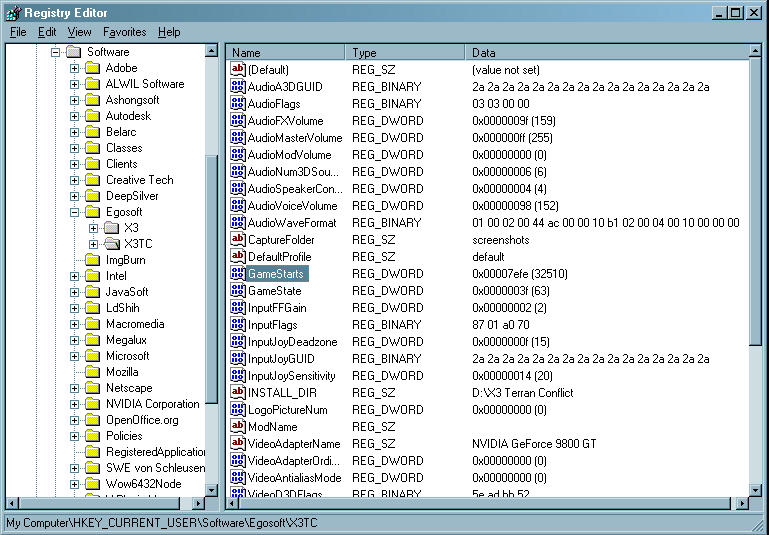Select the InputJoySensitivity value name
This screenshot has height=535, width=769.
click(x=291, y=376)
